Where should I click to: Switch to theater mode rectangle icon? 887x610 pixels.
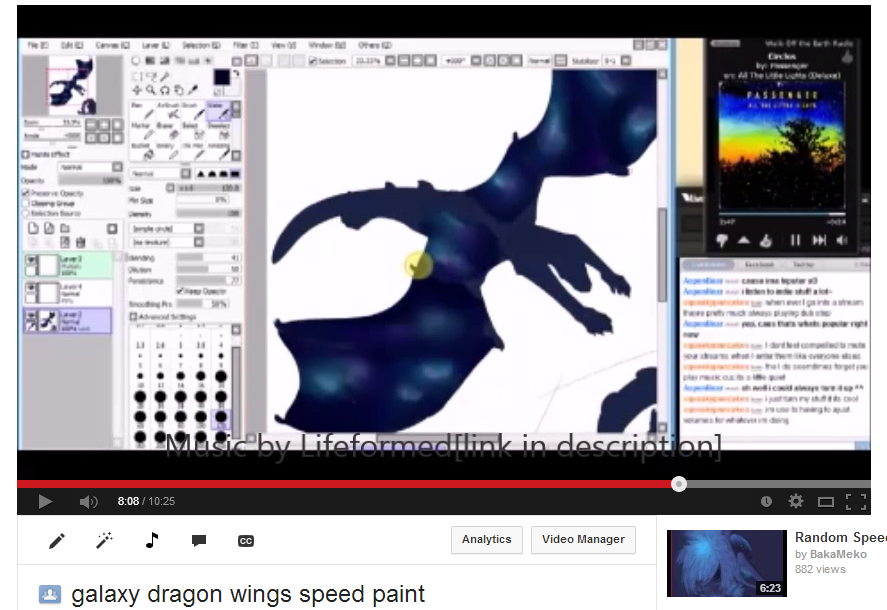pyautogui.click(x=826, y=501)
